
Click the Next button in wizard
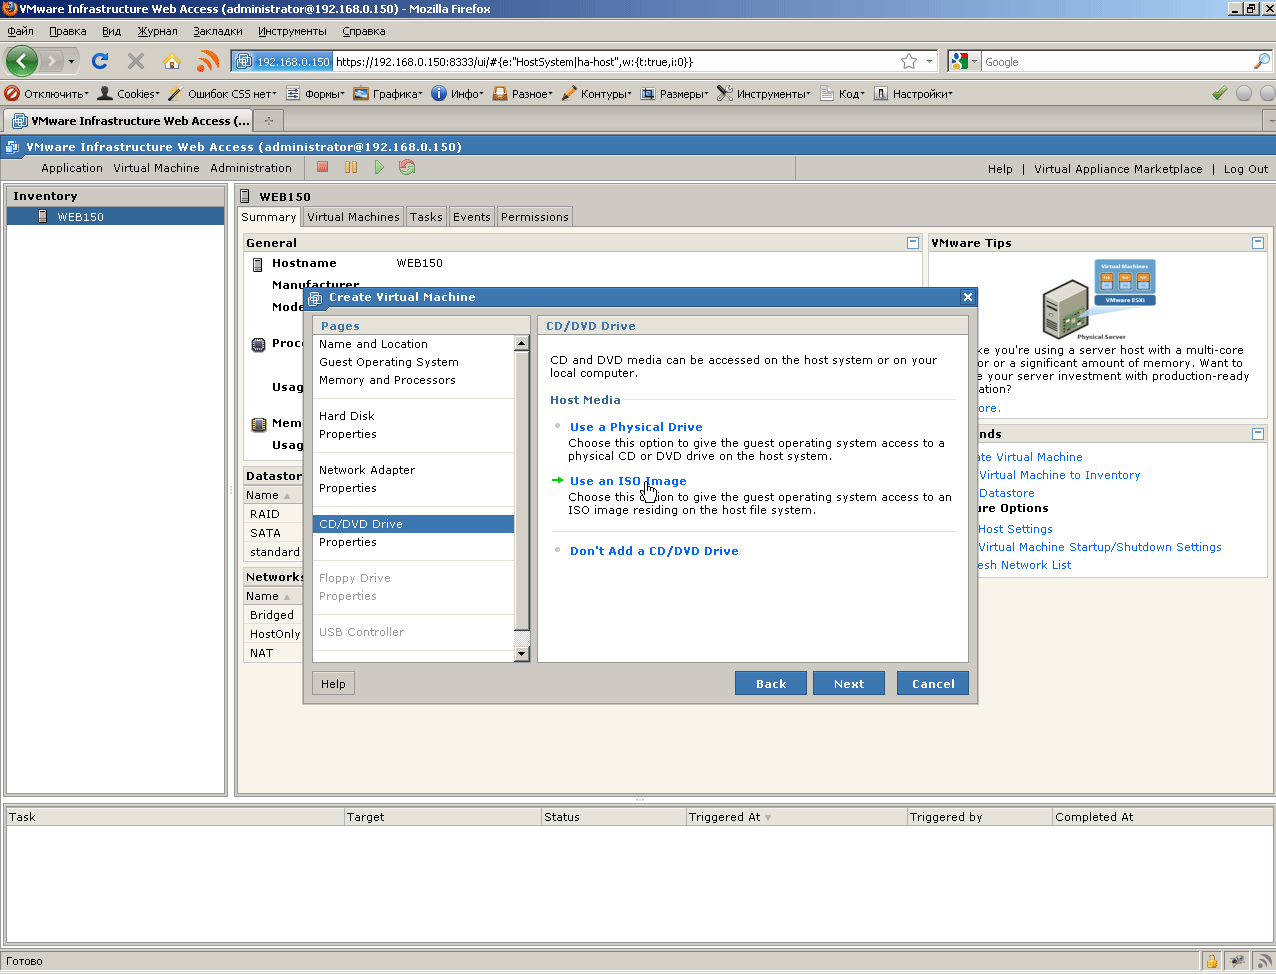point(849,684)
